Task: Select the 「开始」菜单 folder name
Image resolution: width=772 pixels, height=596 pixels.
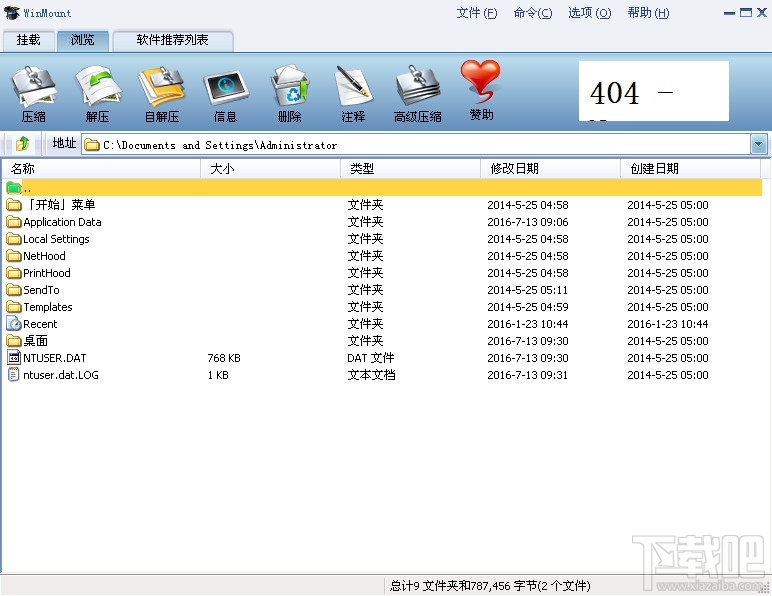Action: click(x=60, y=205)
